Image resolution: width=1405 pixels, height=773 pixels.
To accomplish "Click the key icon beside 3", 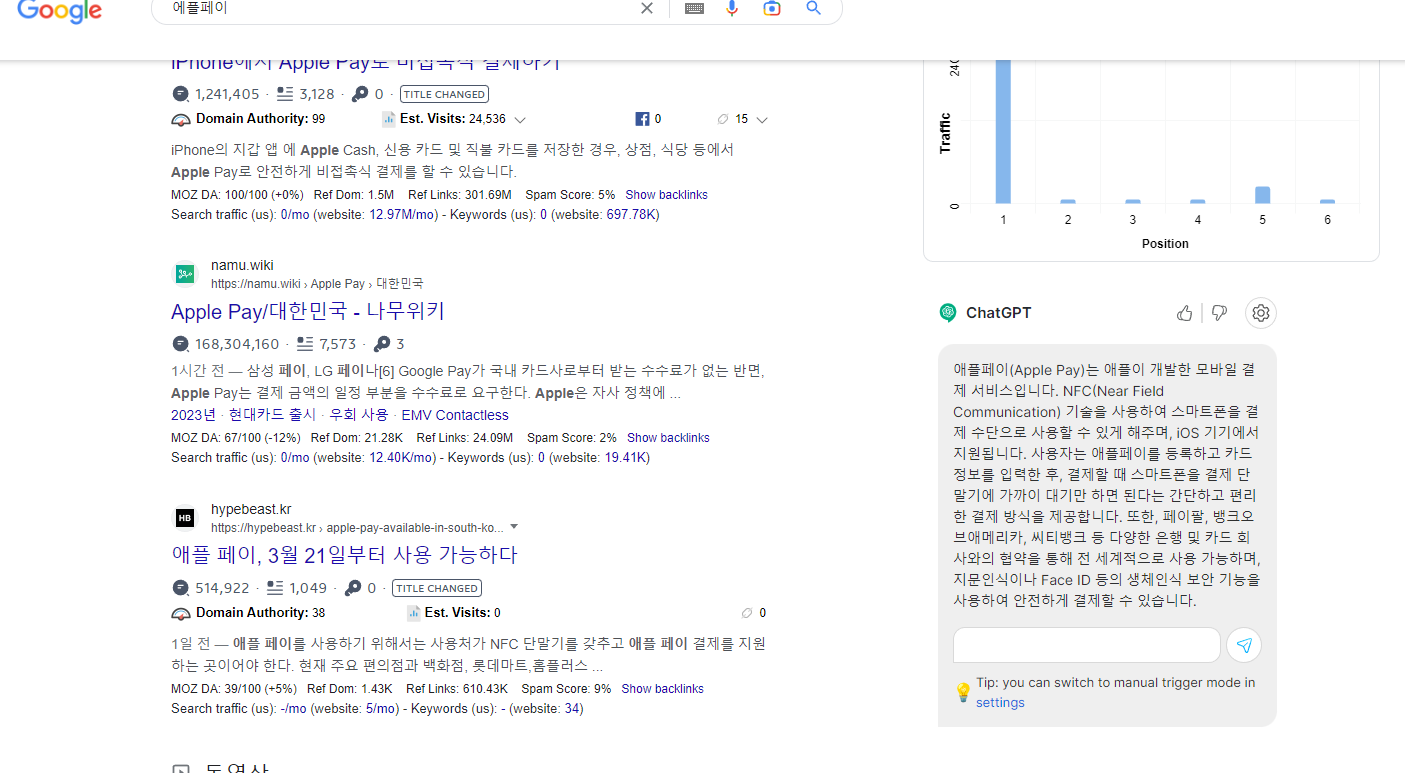I will click(382, 344).
